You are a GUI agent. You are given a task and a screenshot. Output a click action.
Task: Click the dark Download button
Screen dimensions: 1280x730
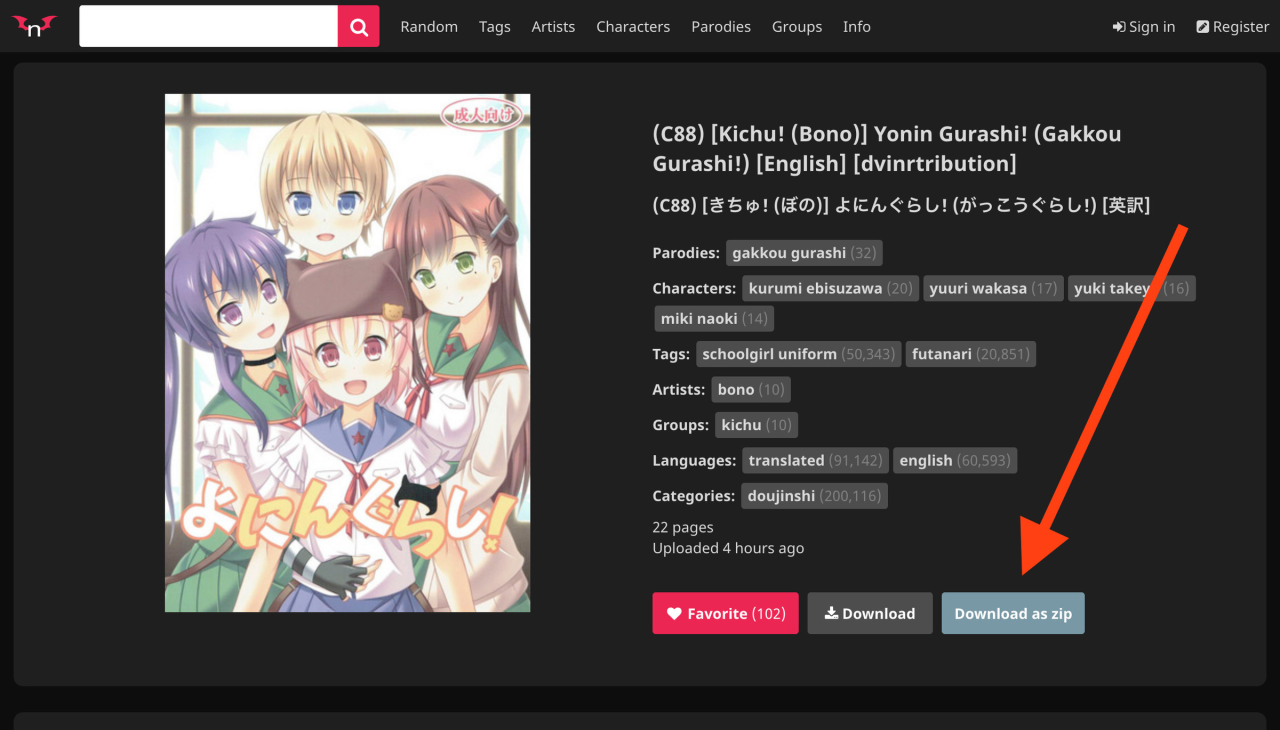click(870, 613)
